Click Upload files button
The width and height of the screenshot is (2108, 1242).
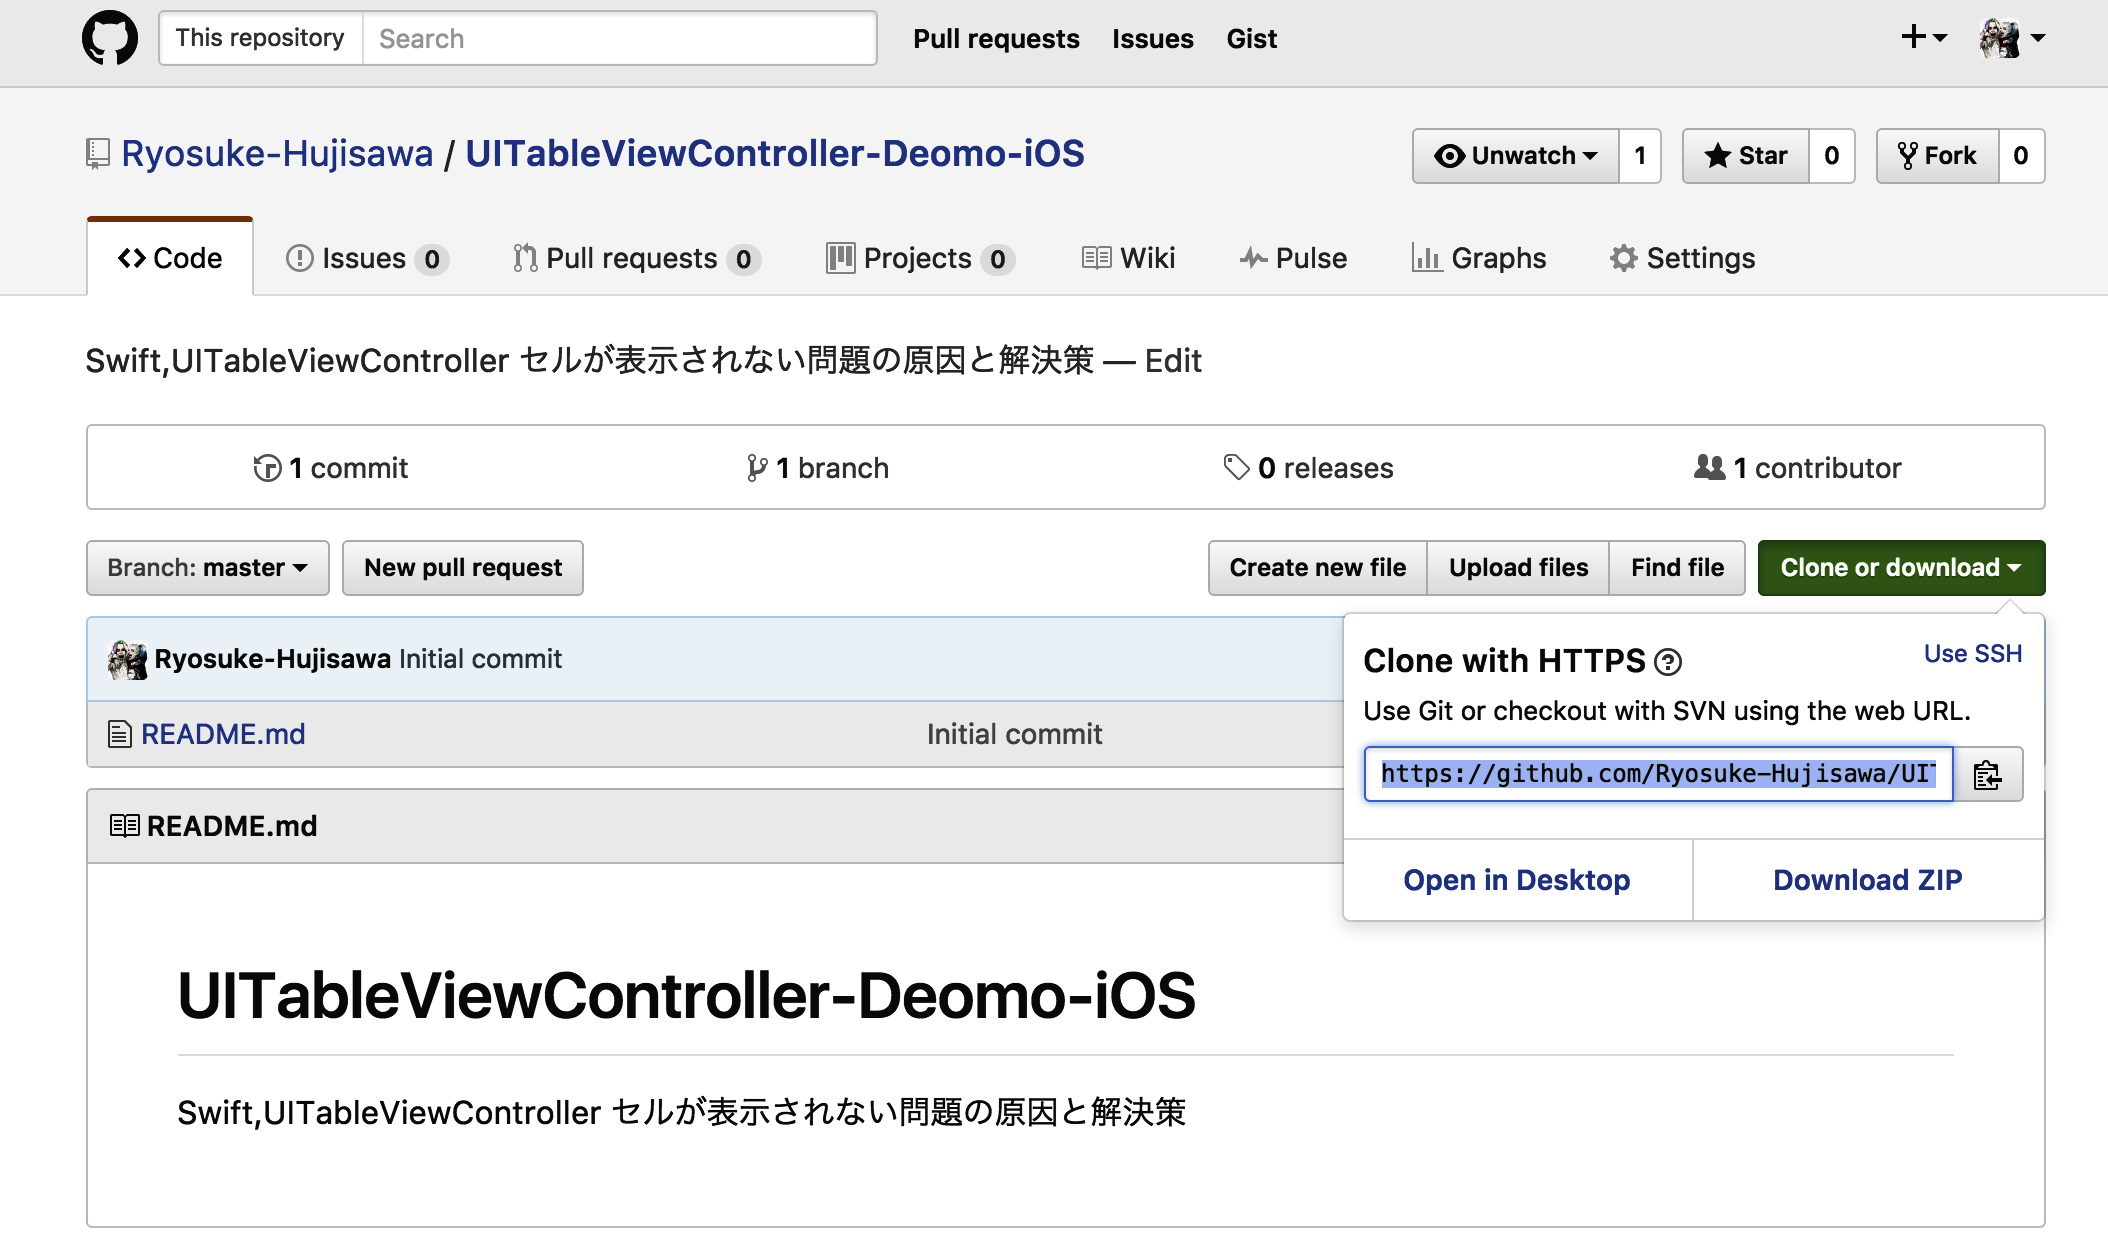tap(1518, 568)
